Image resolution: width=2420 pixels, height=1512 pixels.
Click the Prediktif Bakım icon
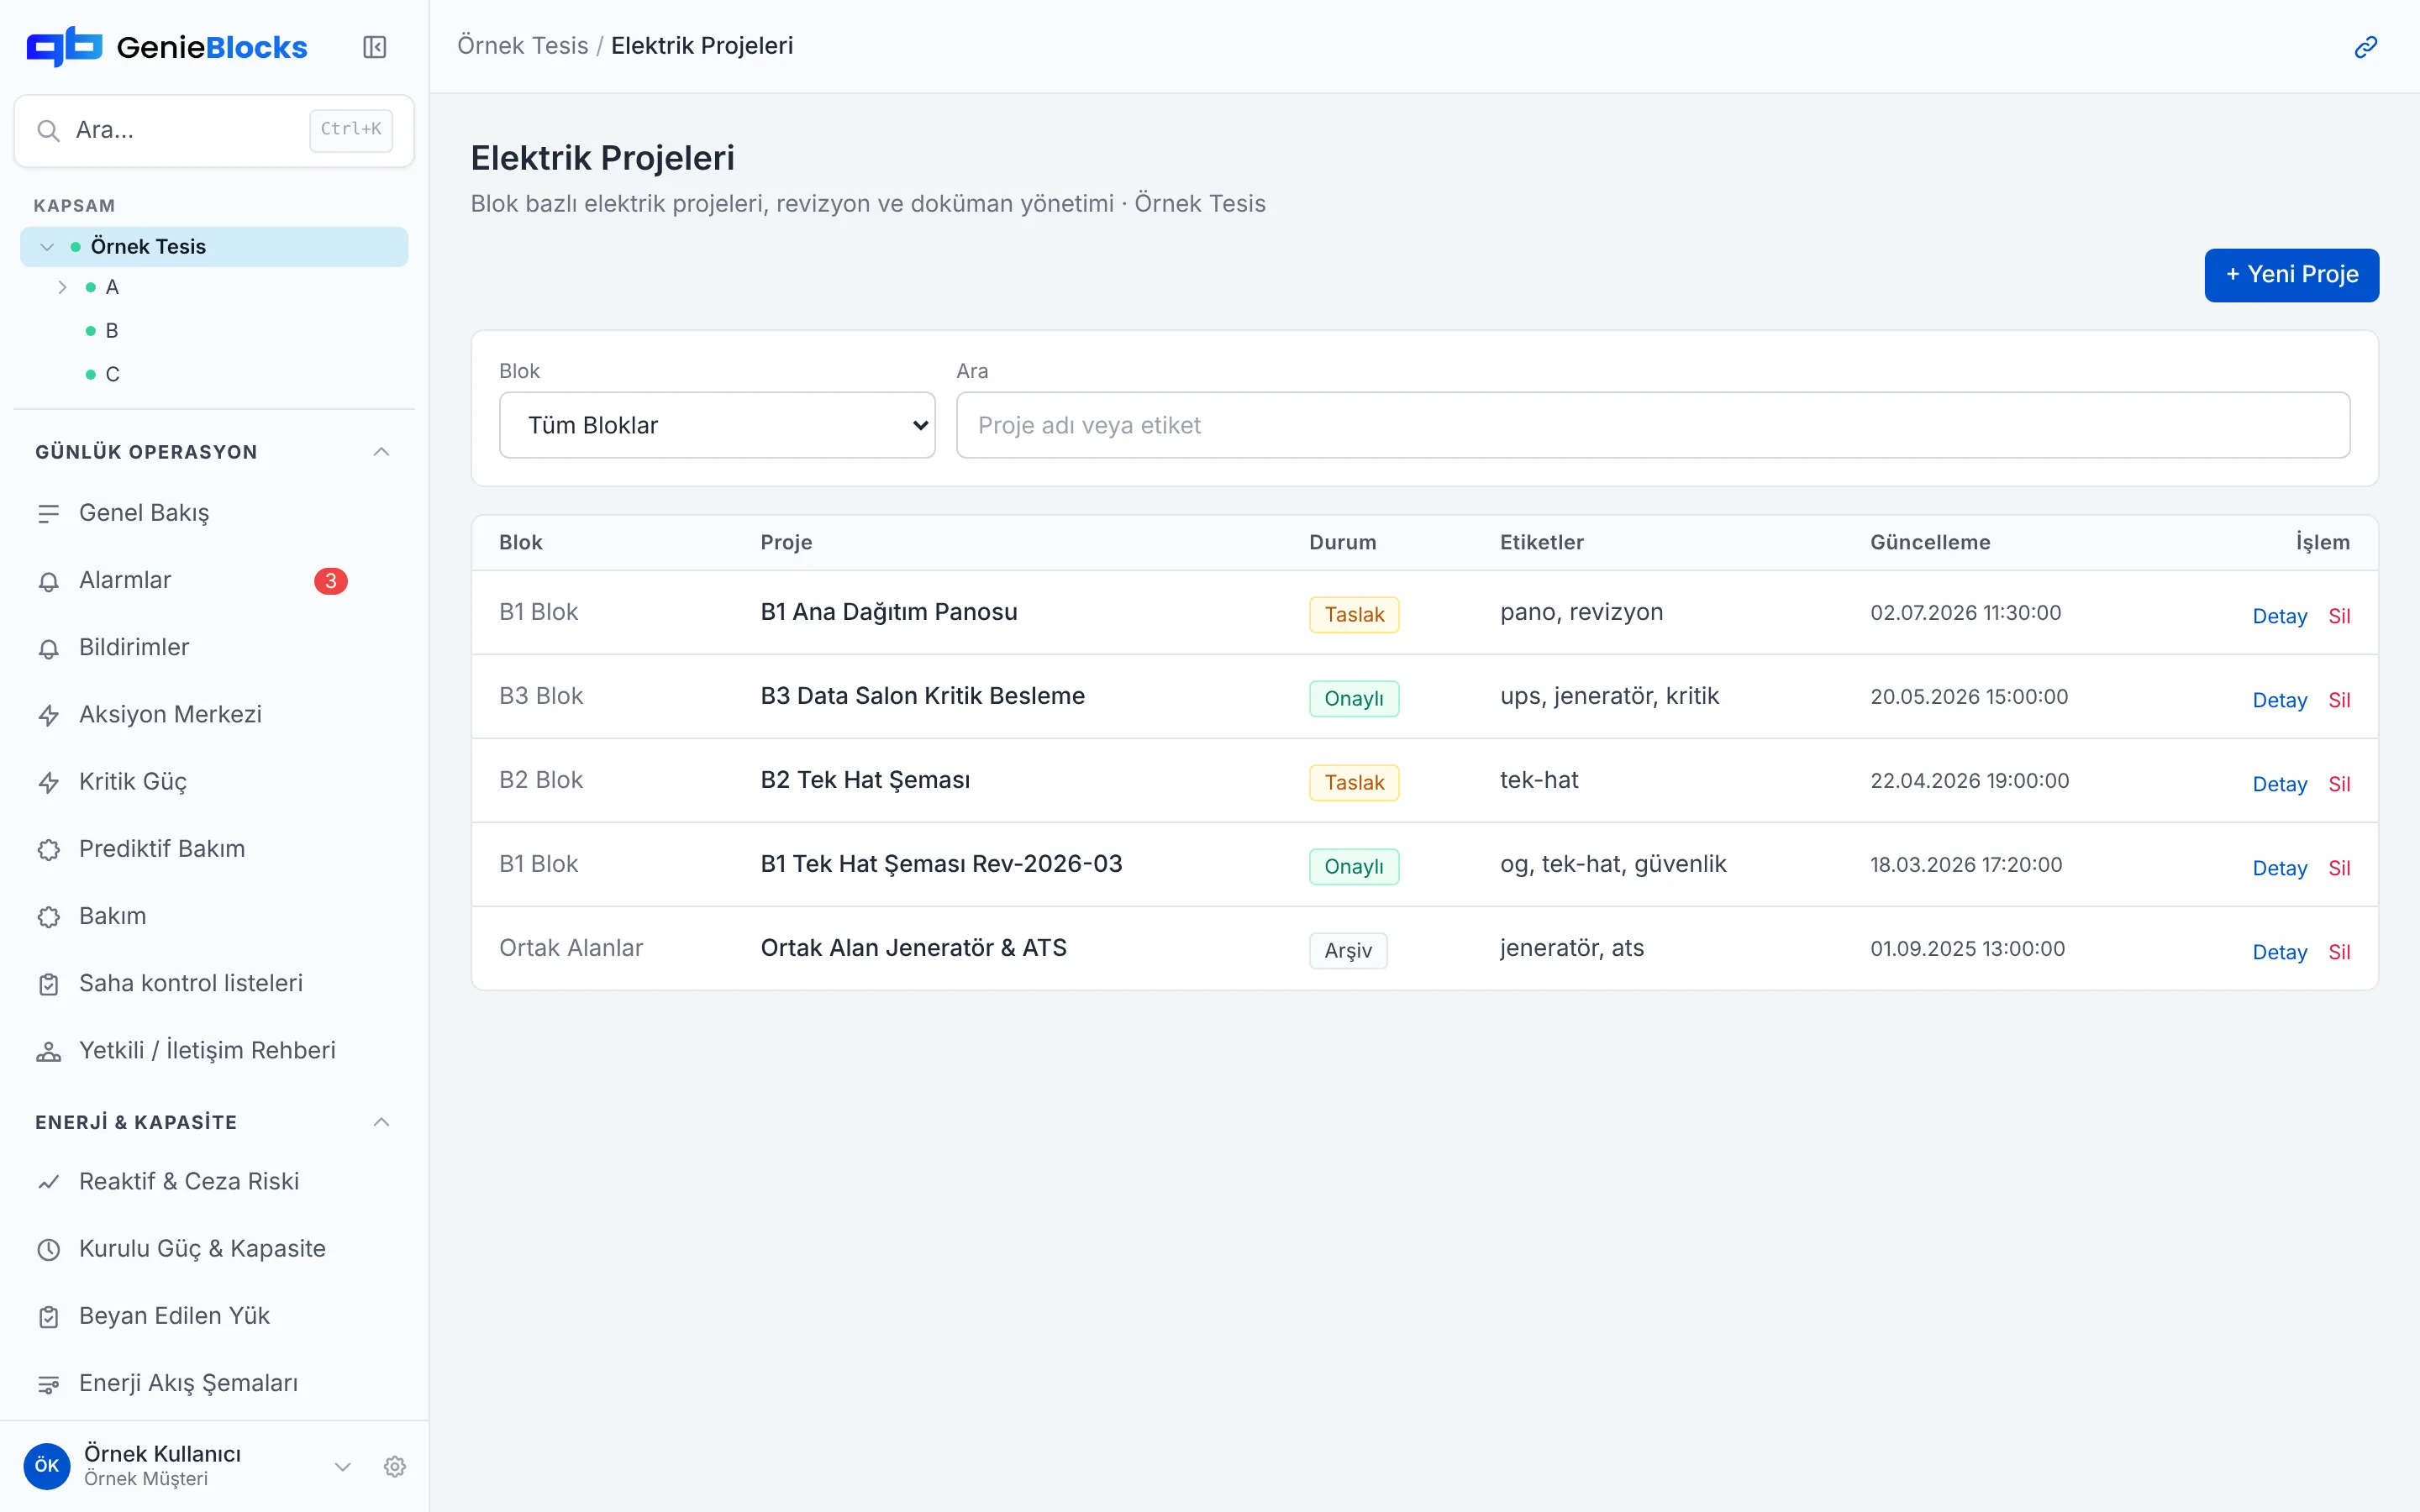(x=48, y=850)
